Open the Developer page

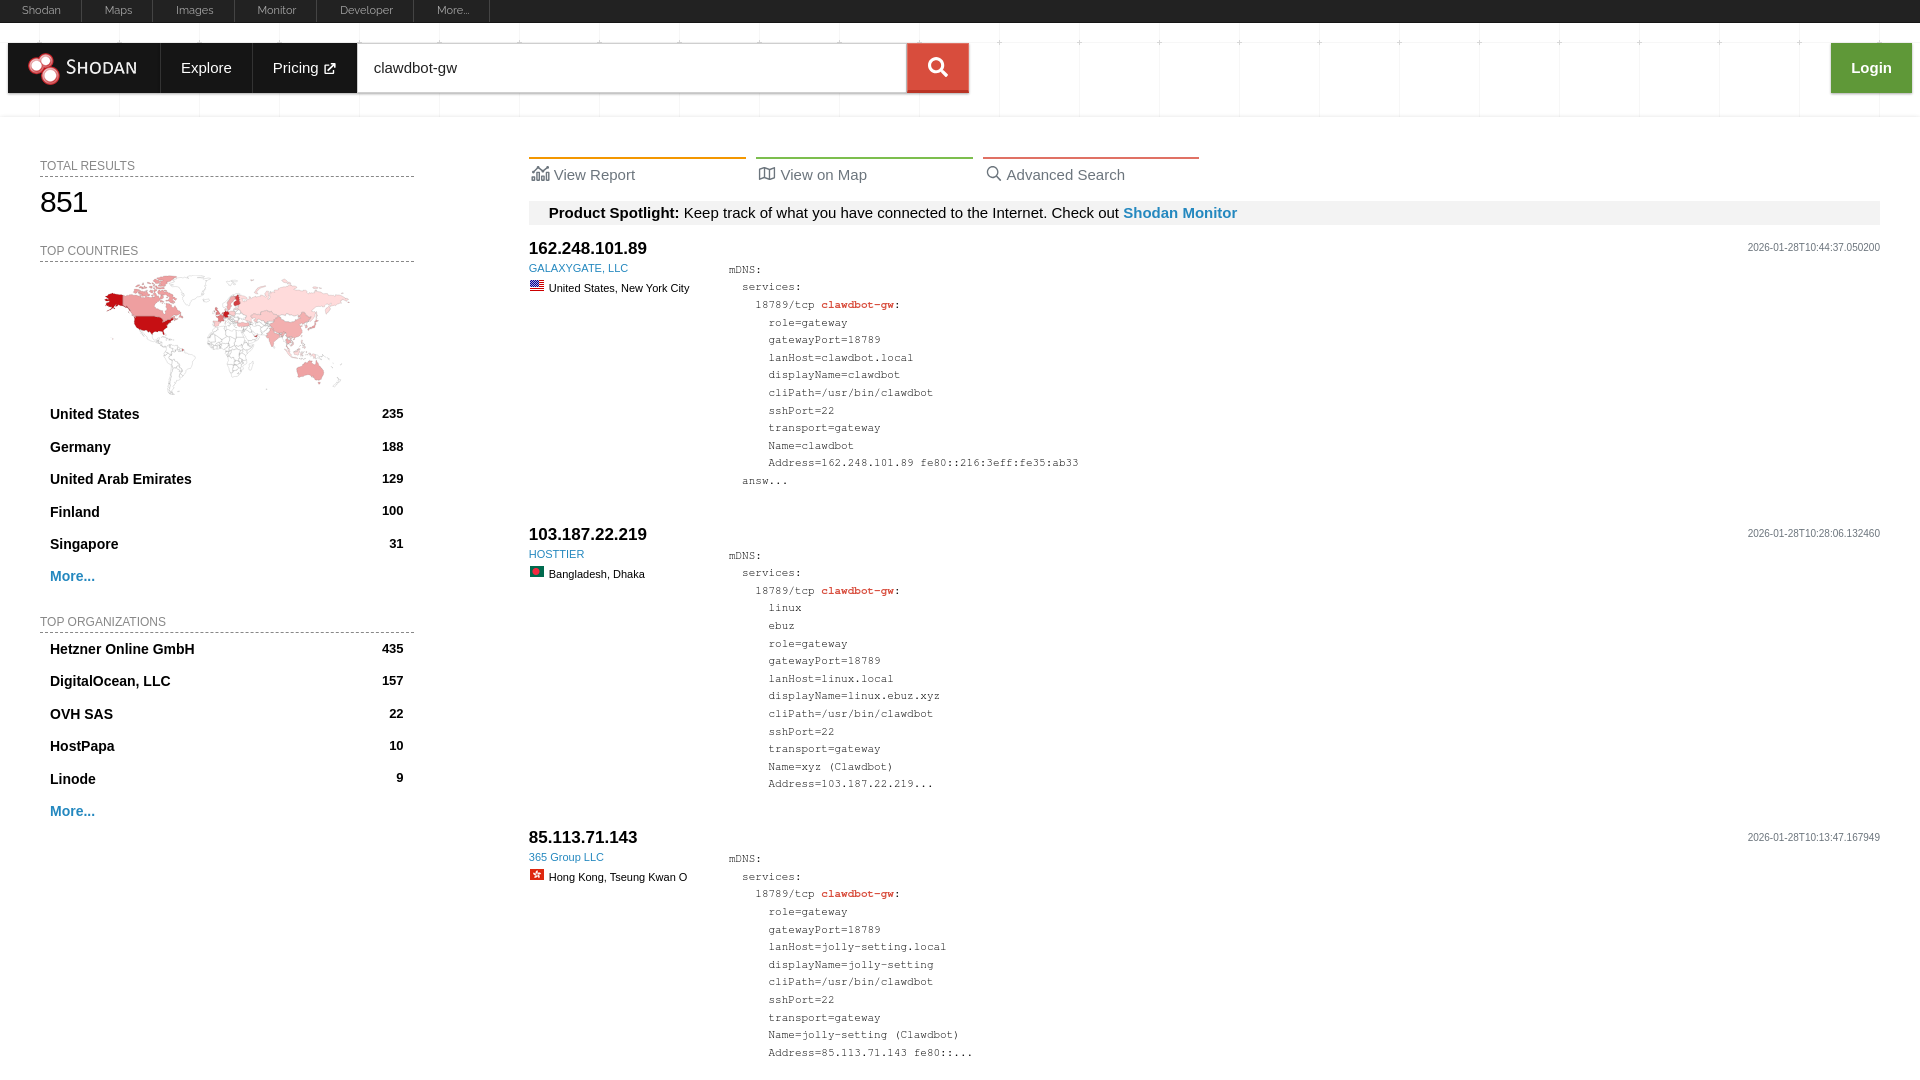point(364,10)
